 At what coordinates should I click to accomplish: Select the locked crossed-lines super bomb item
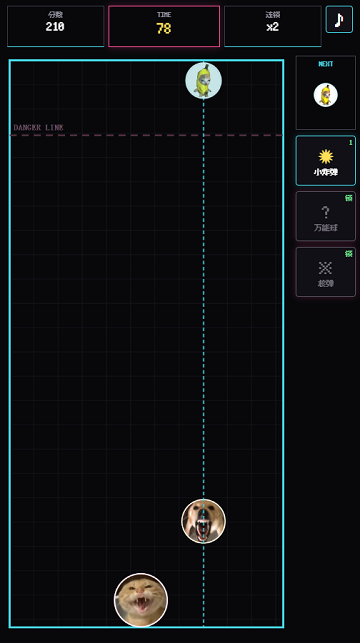pos(326,272)
